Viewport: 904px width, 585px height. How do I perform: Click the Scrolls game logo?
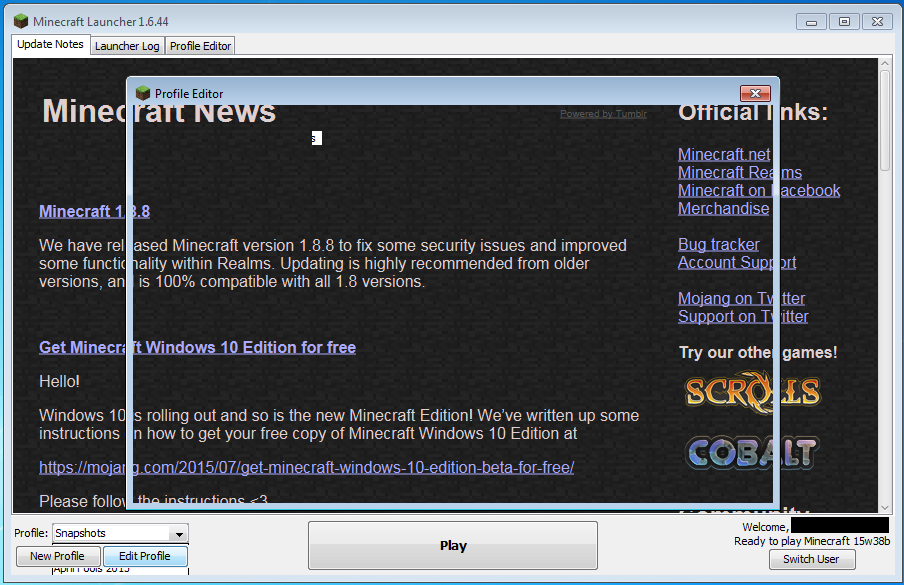752,392
